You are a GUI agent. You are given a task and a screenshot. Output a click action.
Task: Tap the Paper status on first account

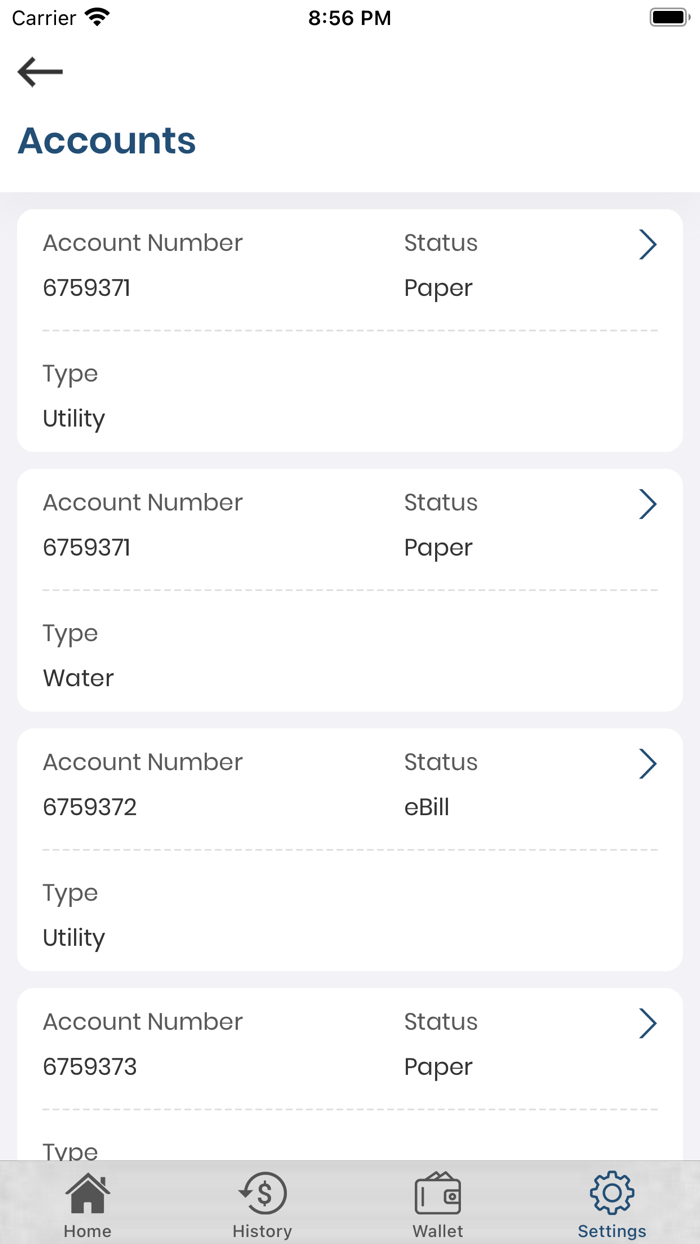[x=438, y=288]
